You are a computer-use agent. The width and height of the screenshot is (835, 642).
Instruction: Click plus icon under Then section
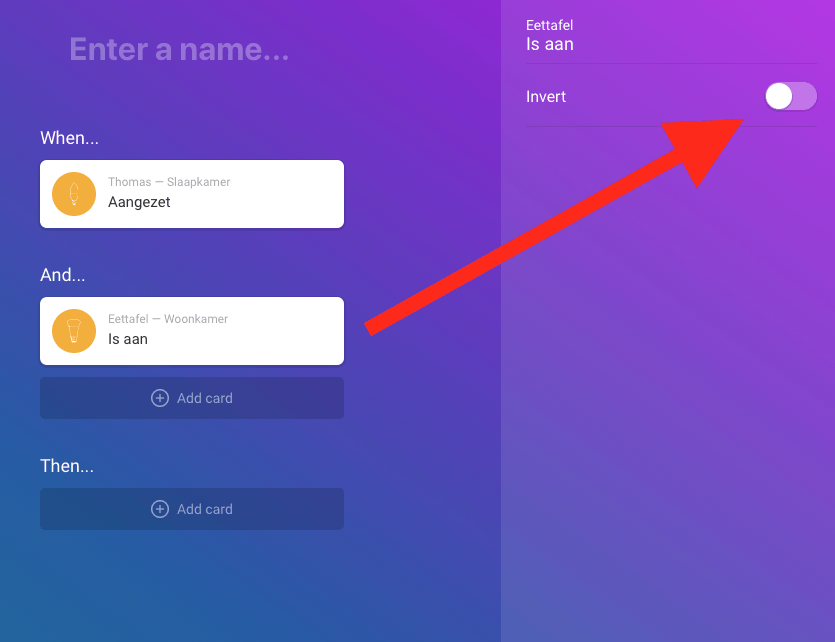point(160,509)
